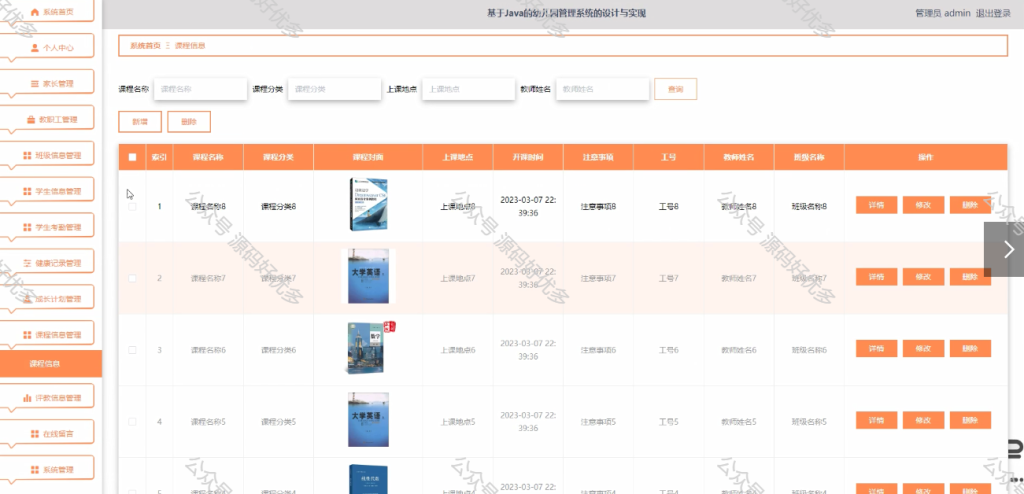Screen dimensions: 1024x494
Task: Click the 退出登录 link
Action: click(993, 13)
